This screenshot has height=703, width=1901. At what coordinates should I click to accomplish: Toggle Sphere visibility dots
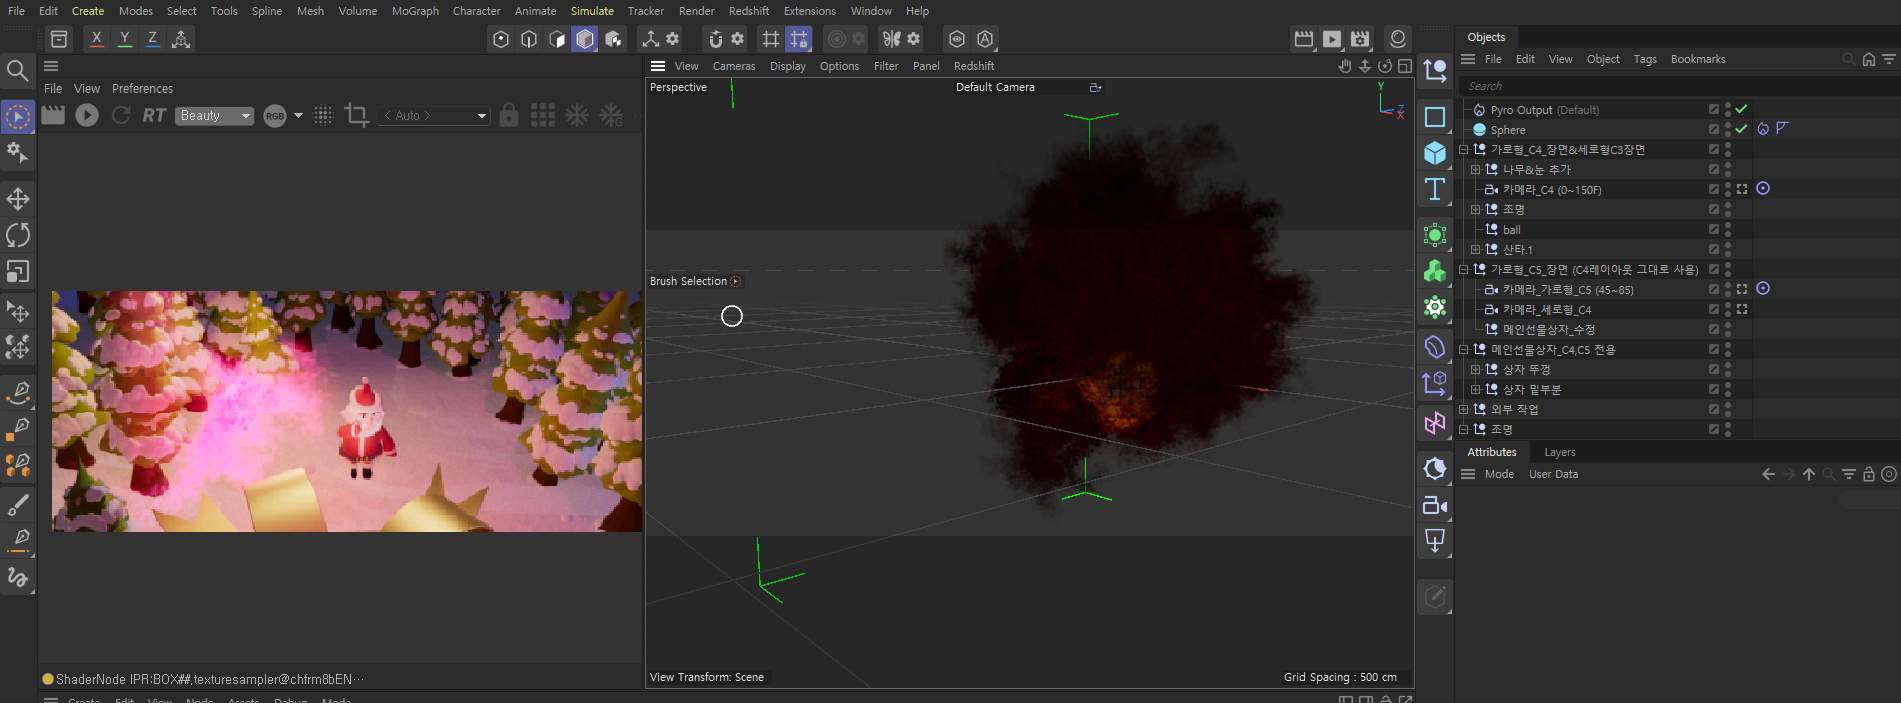(1728, 129)
